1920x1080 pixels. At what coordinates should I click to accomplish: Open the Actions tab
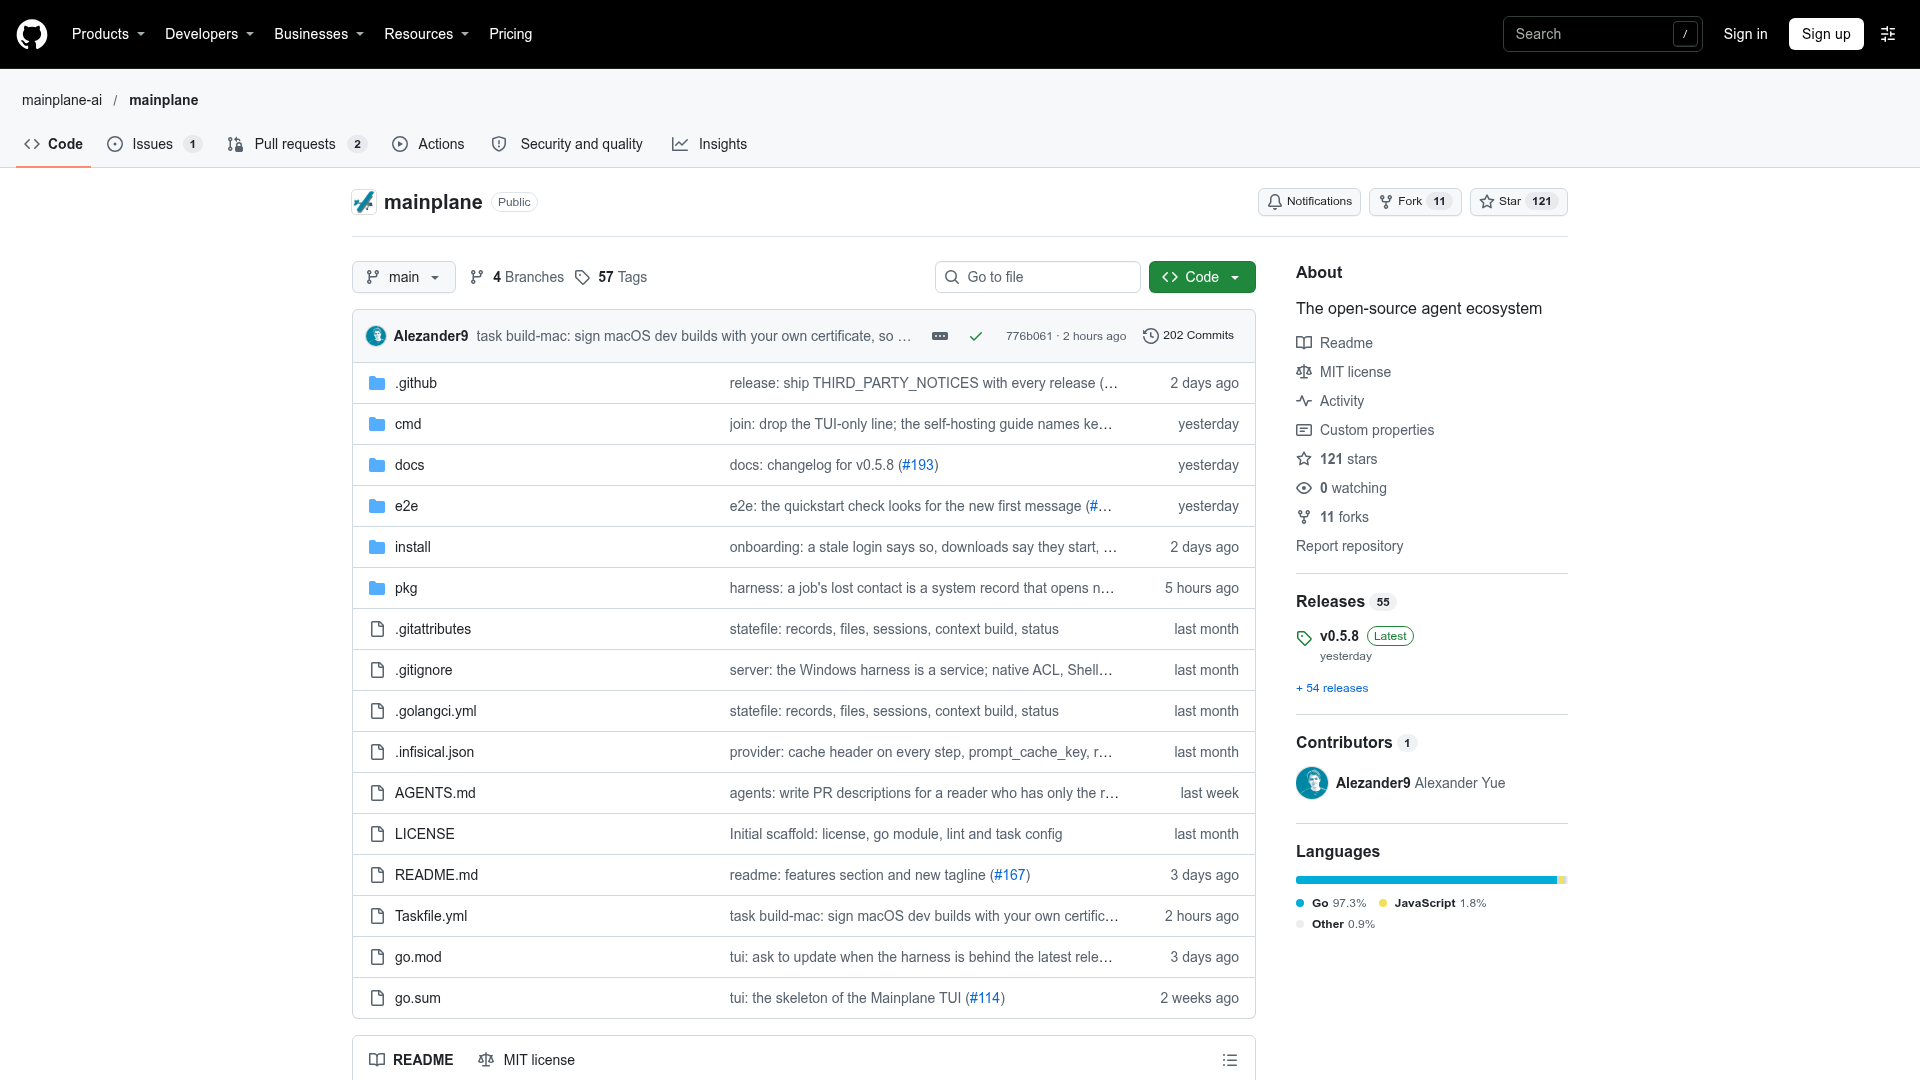(x=428, y=144)
